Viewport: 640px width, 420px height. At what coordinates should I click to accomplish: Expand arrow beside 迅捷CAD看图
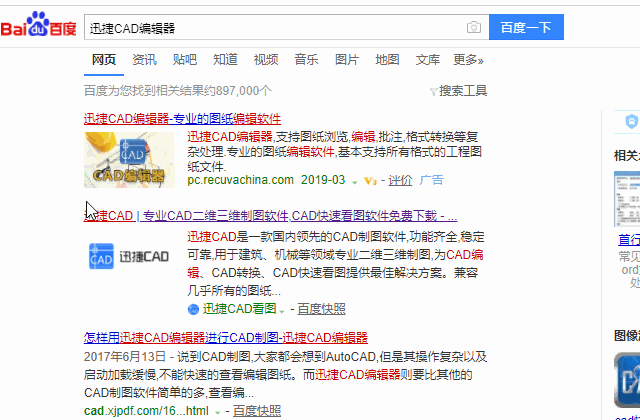[x=282, y=311]
